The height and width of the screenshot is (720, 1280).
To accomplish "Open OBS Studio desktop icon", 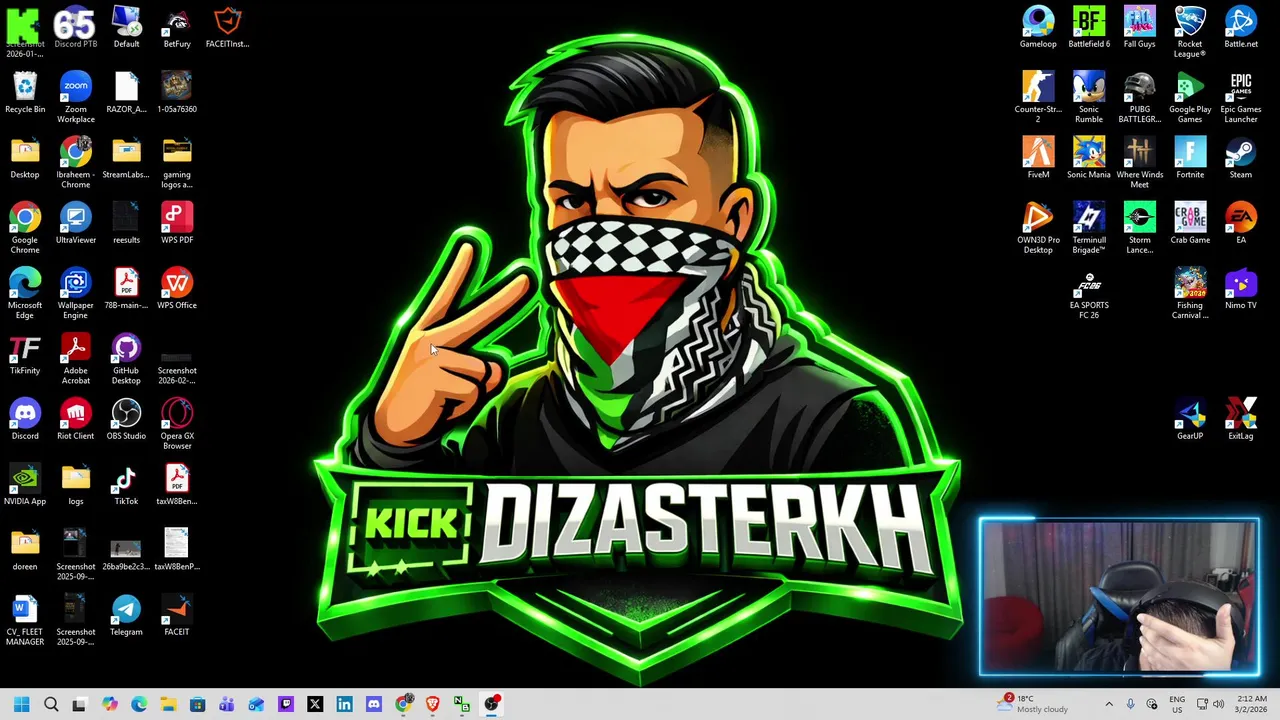I will coord(126,418).
